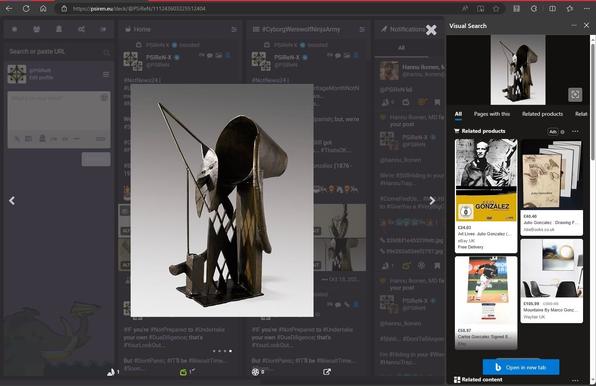
Task: Click the Open in new tab Bing button
Action: [x=521, y=367]
